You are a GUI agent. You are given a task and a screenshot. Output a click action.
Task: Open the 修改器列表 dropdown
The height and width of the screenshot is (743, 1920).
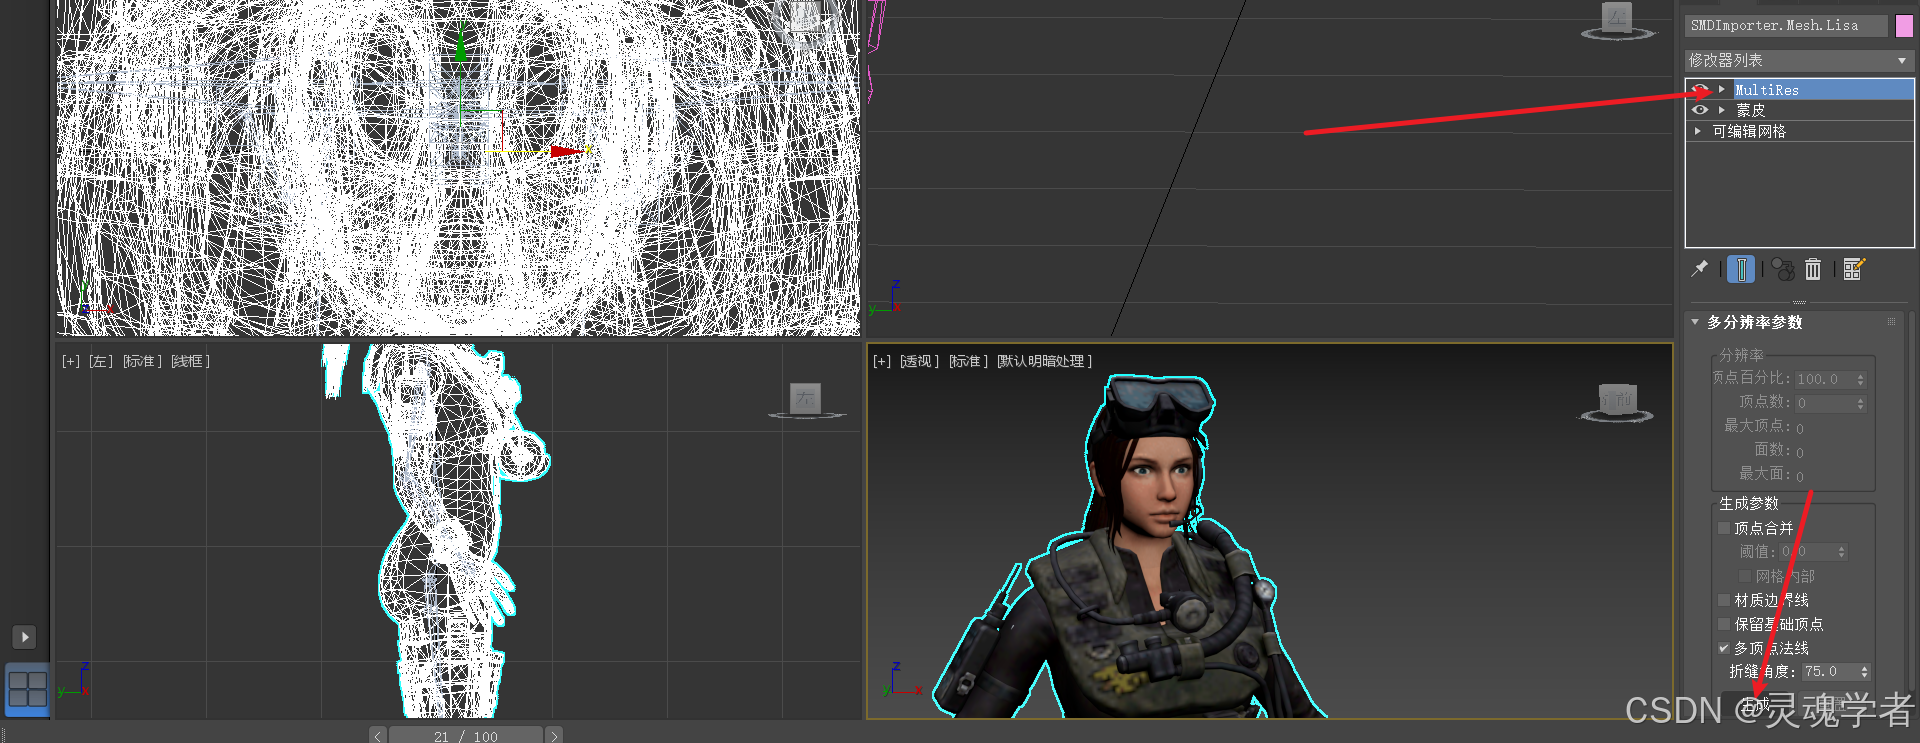1799,61
